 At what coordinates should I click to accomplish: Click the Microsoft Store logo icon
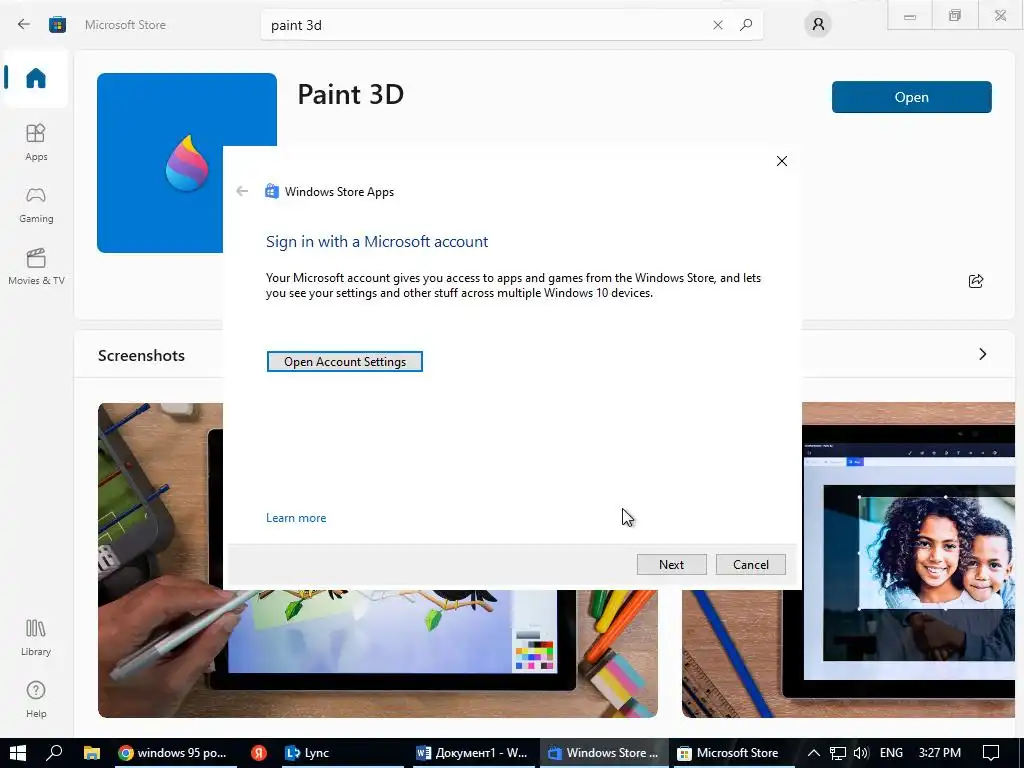[57, 25]
